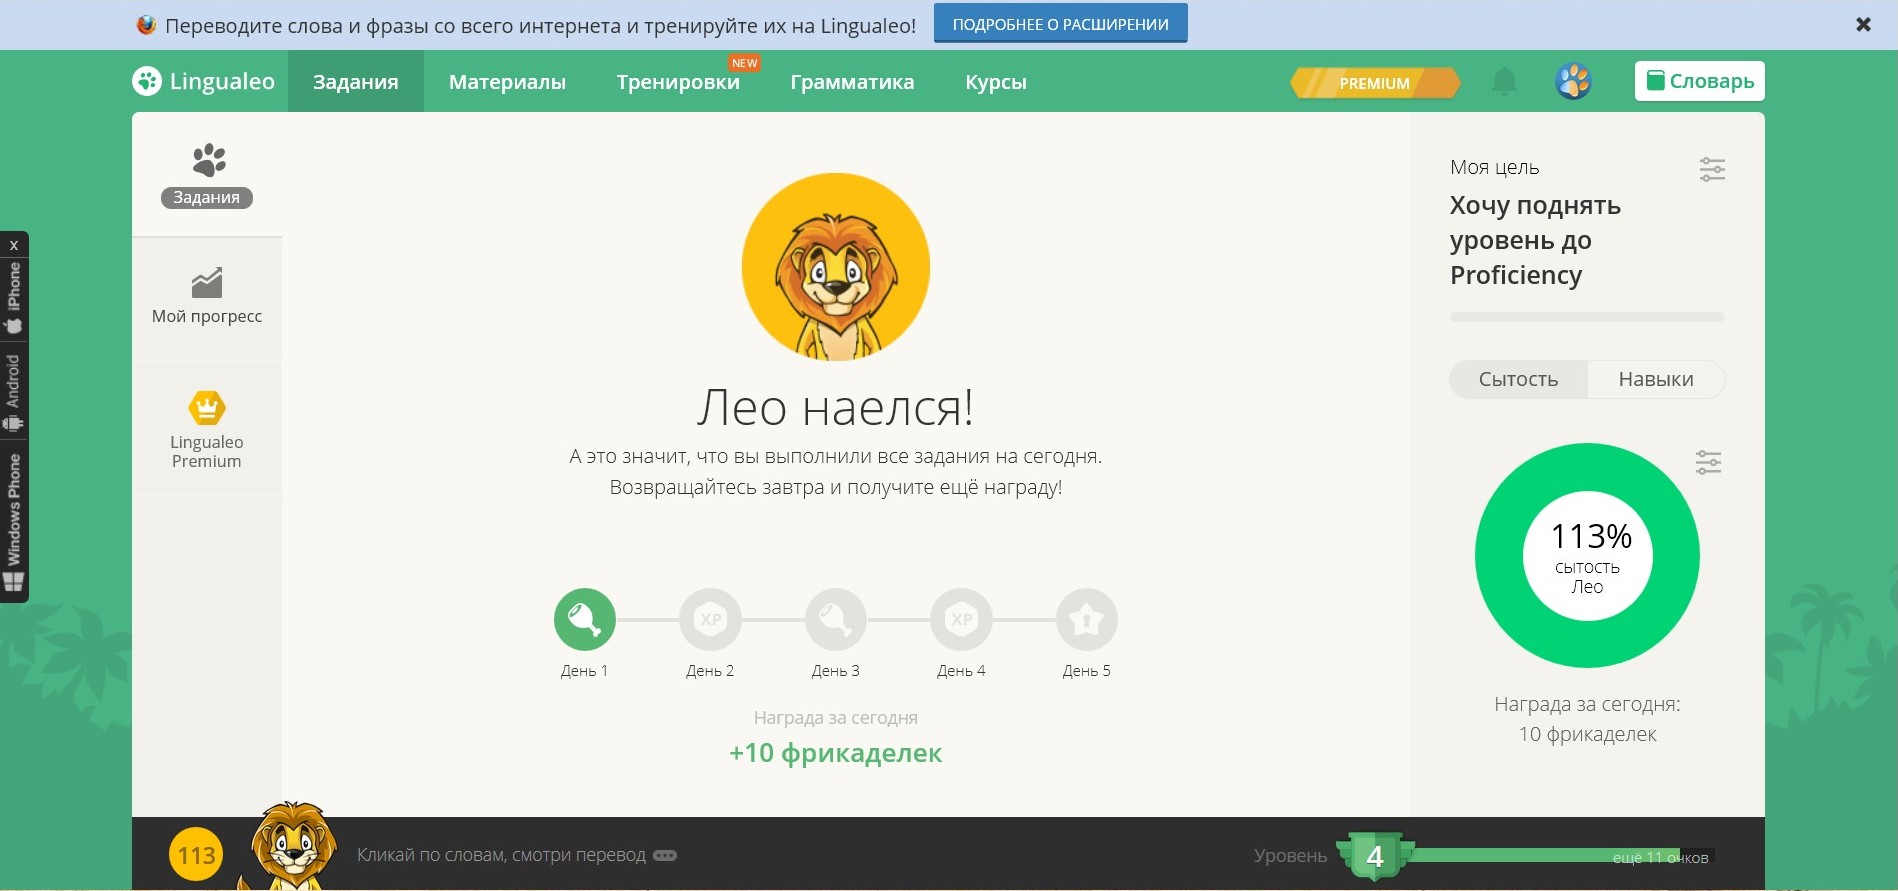Click the Lingualeo brand name link
This screenshot has height=891, width=1898.
point(222,81)
